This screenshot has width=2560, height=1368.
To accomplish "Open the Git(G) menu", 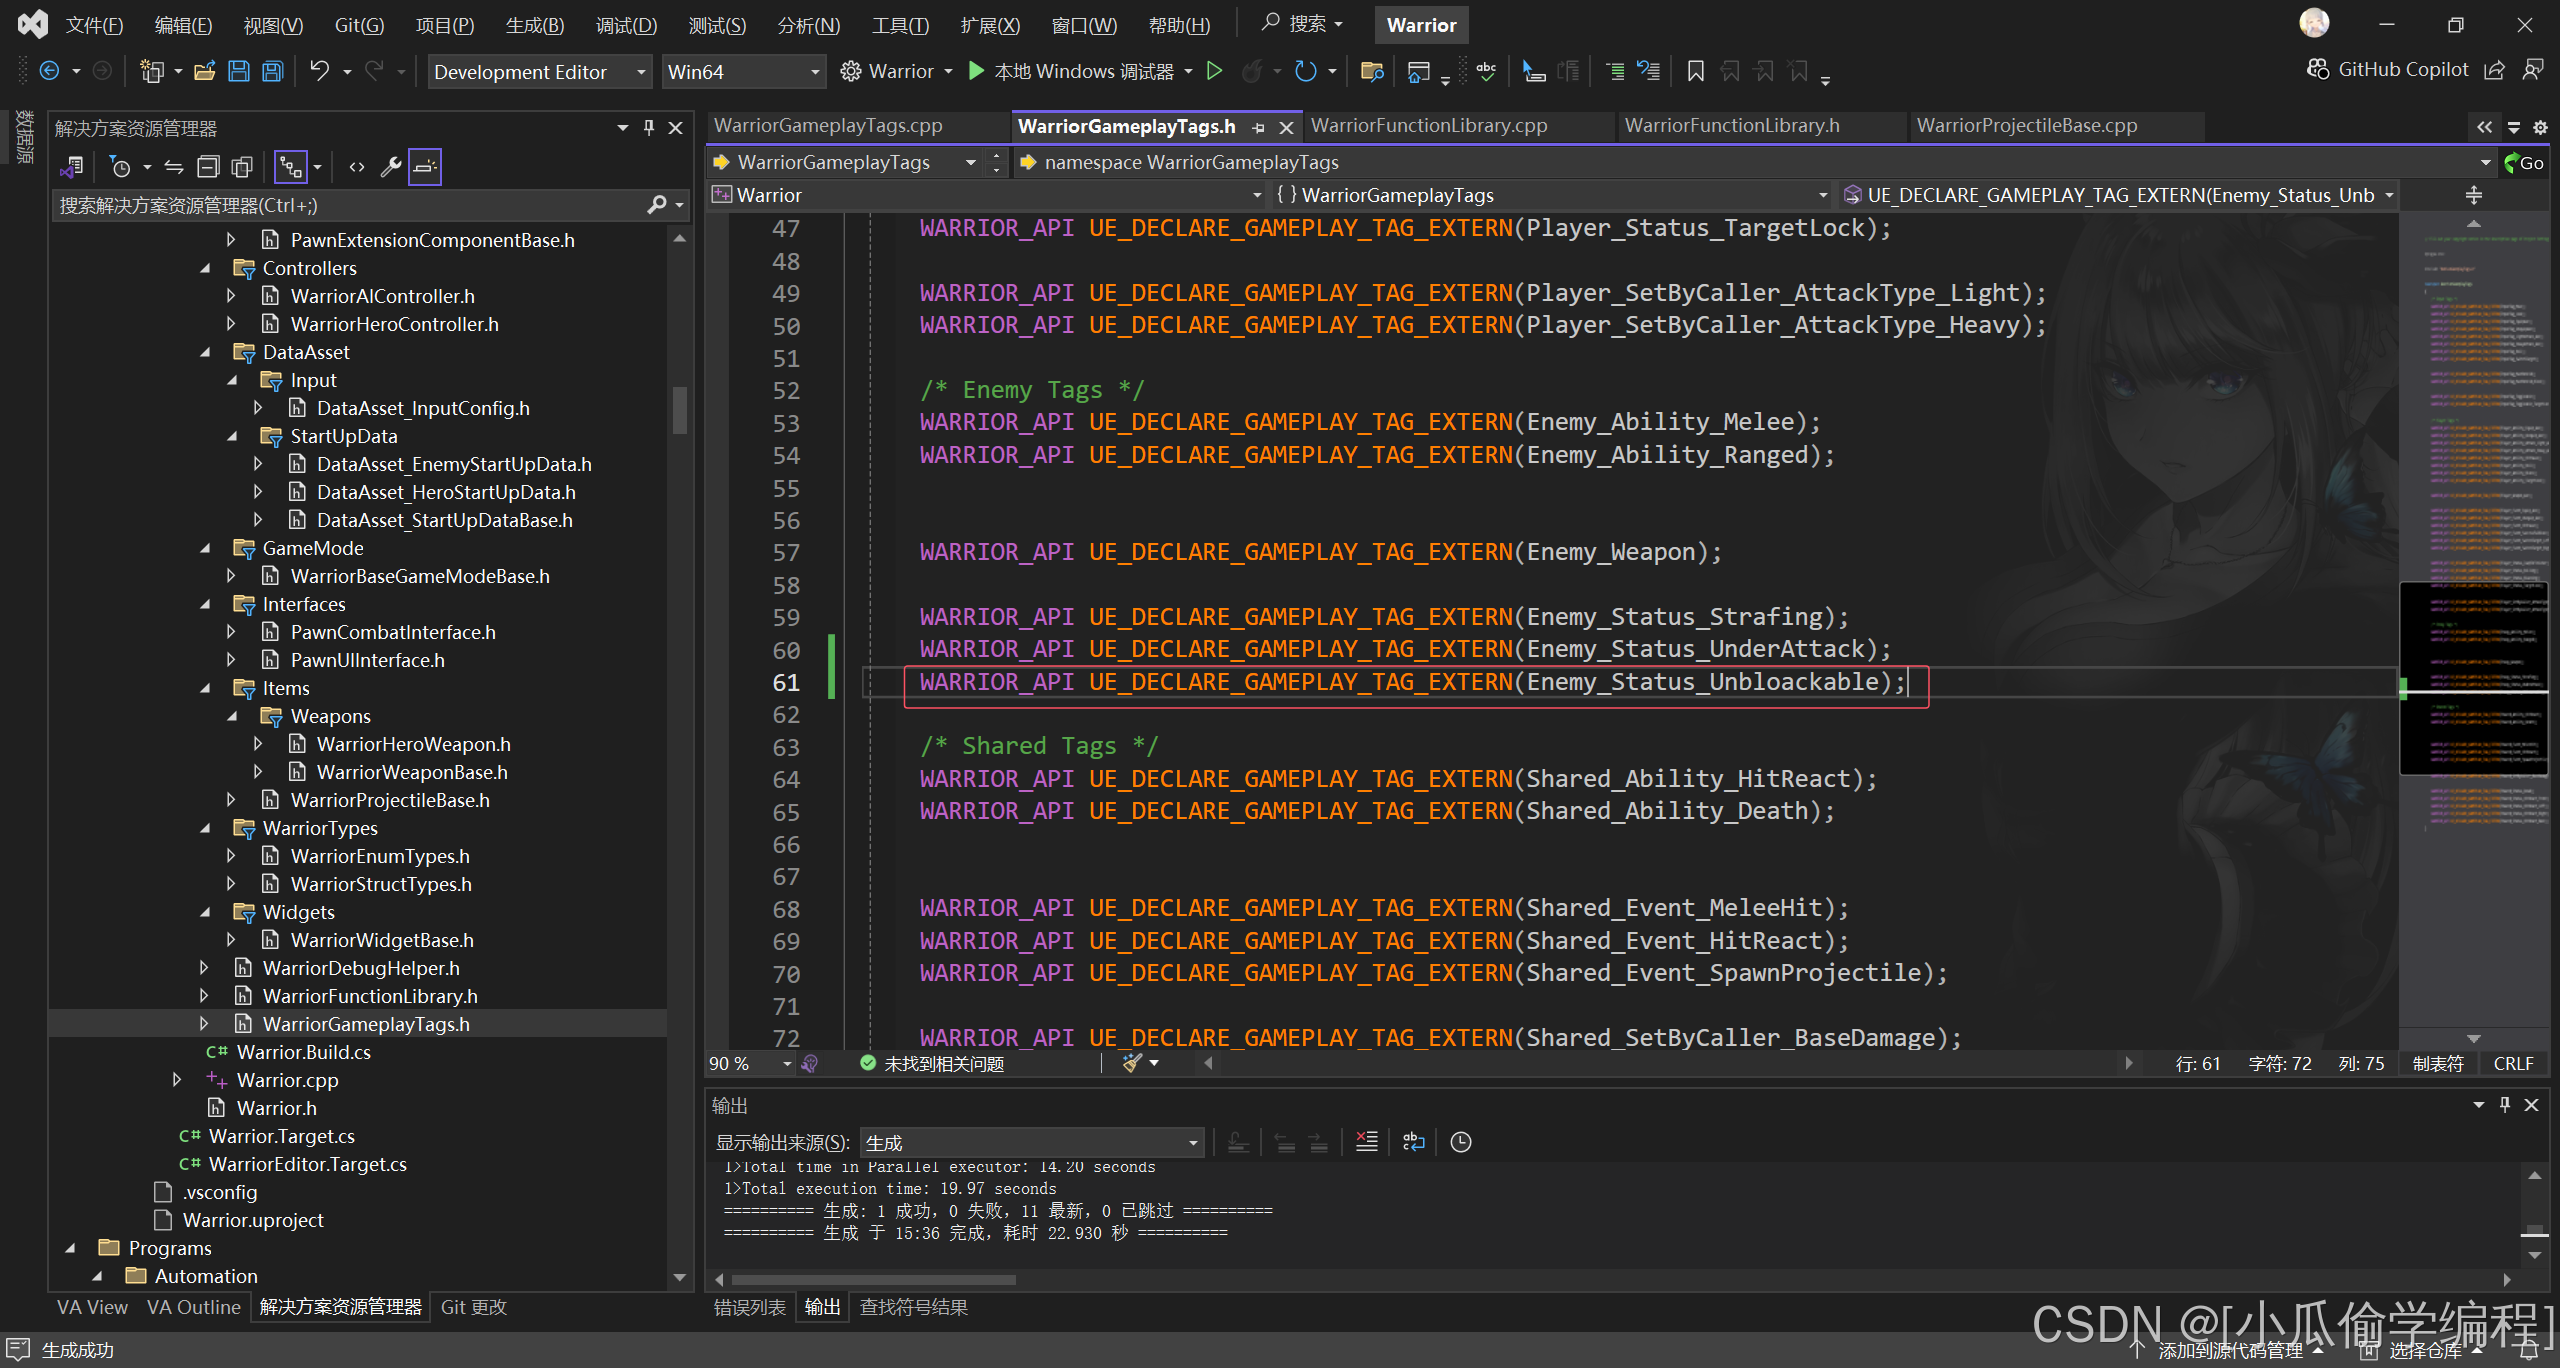I will pos(359,25).
